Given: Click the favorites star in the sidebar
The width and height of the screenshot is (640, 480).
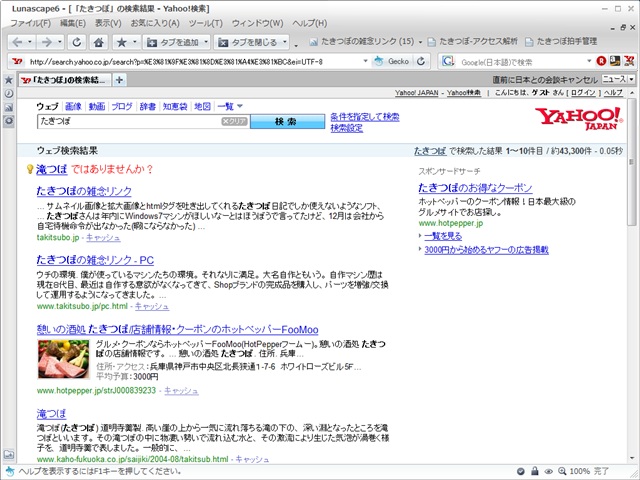Looking at the screenshot, I should [x=8, y=80].
